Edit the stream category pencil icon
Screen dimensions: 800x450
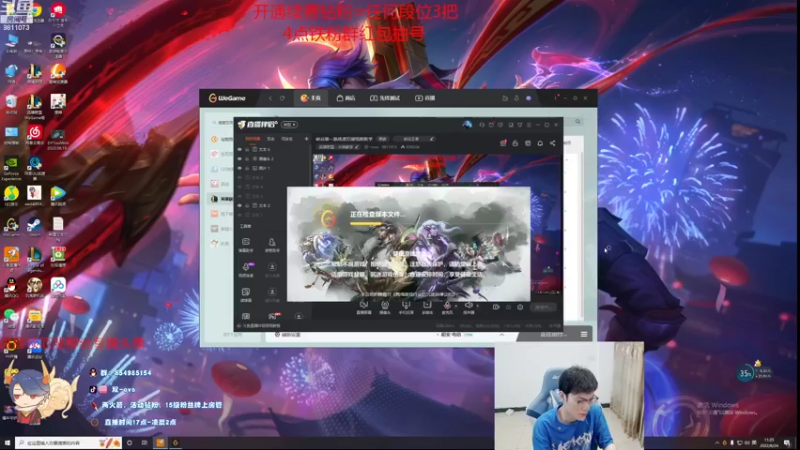[x=357, y=147]
